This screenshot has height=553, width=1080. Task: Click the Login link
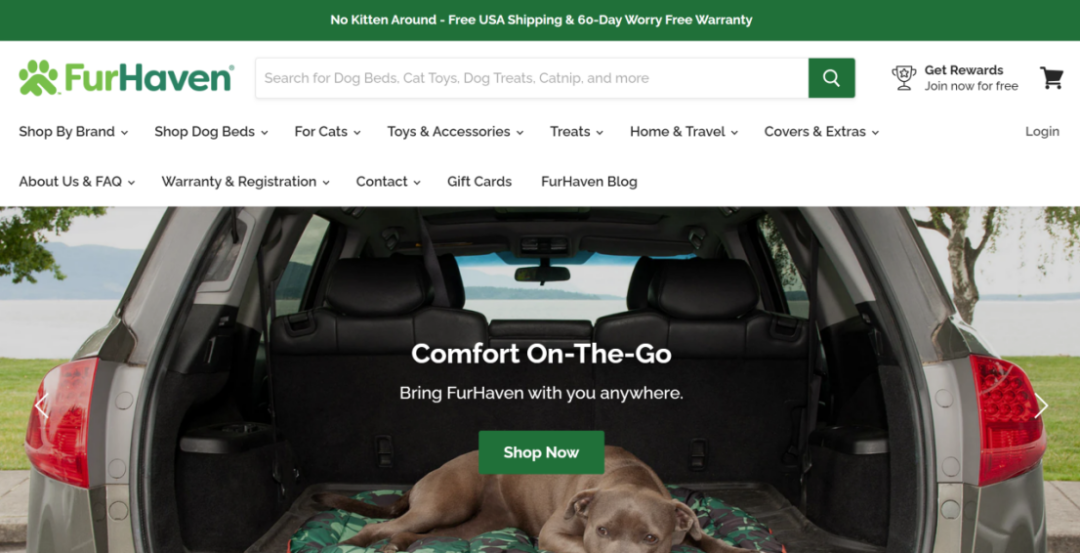click(x=1042, y=132)
